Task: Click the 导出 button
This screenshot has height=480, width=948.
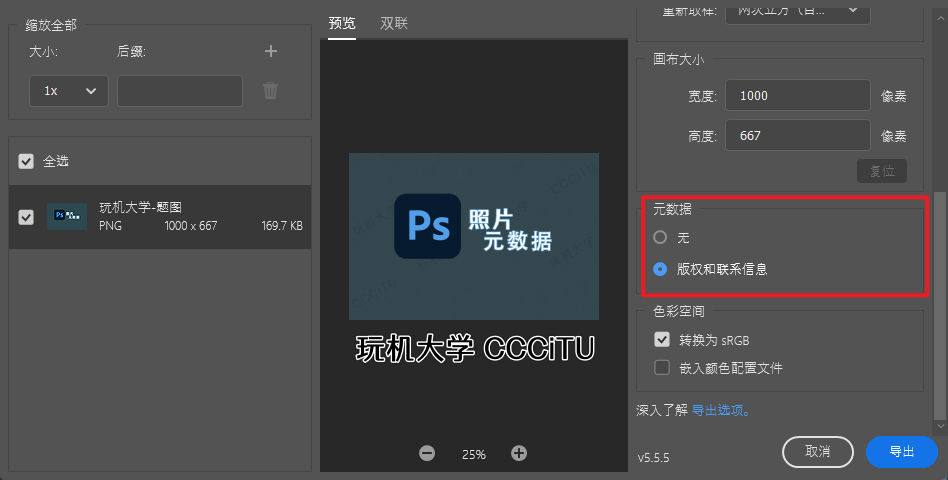Action: tap(901, 452)
